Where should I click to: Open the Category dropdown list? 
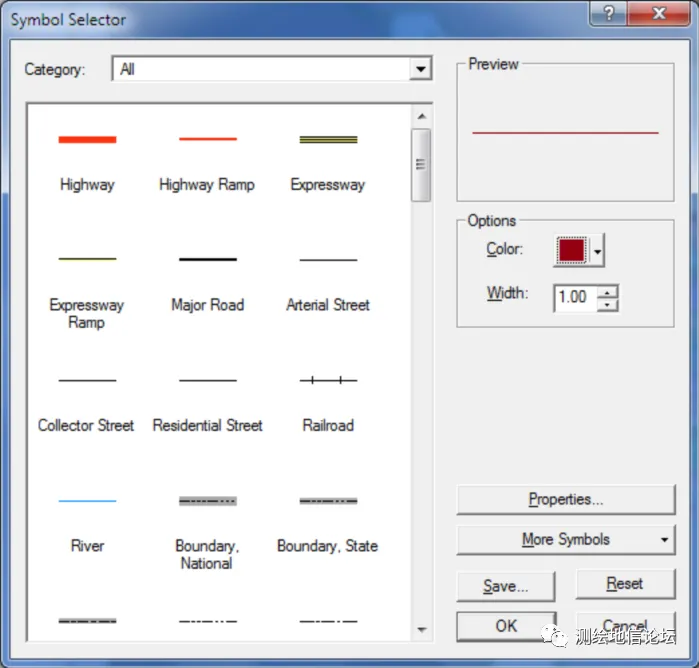pyautogui.click(x=420, y=69)
